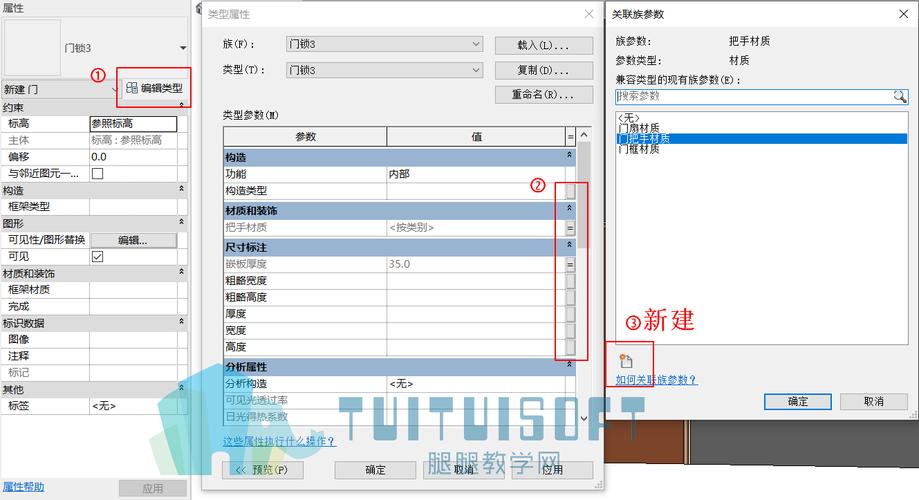Click the 载入(L)... button
The image size is (919, 500).
544,45
